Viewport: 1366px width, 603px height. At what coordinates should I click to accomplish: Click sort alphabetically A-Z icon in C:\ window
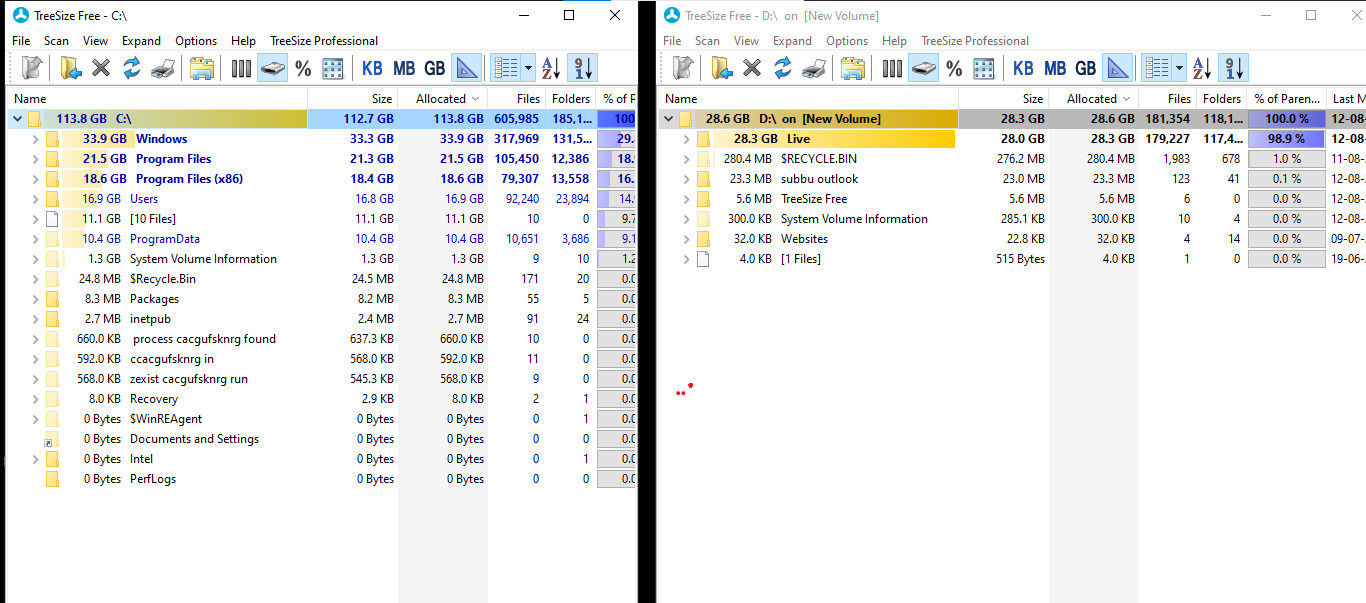click(x=551, y=68)
